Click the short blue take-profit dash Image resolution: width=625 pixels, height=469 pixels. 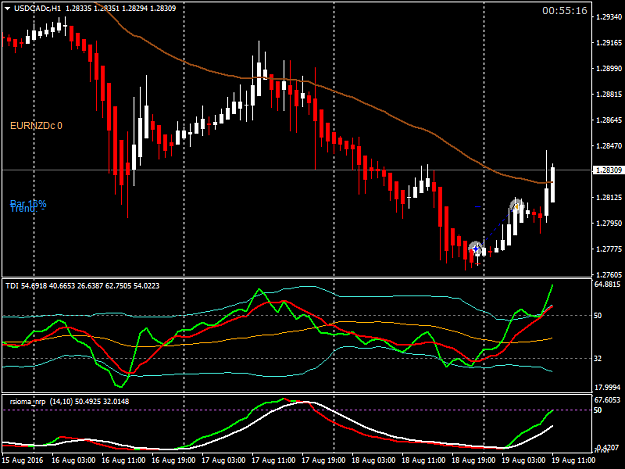click(x=478, y=206)
